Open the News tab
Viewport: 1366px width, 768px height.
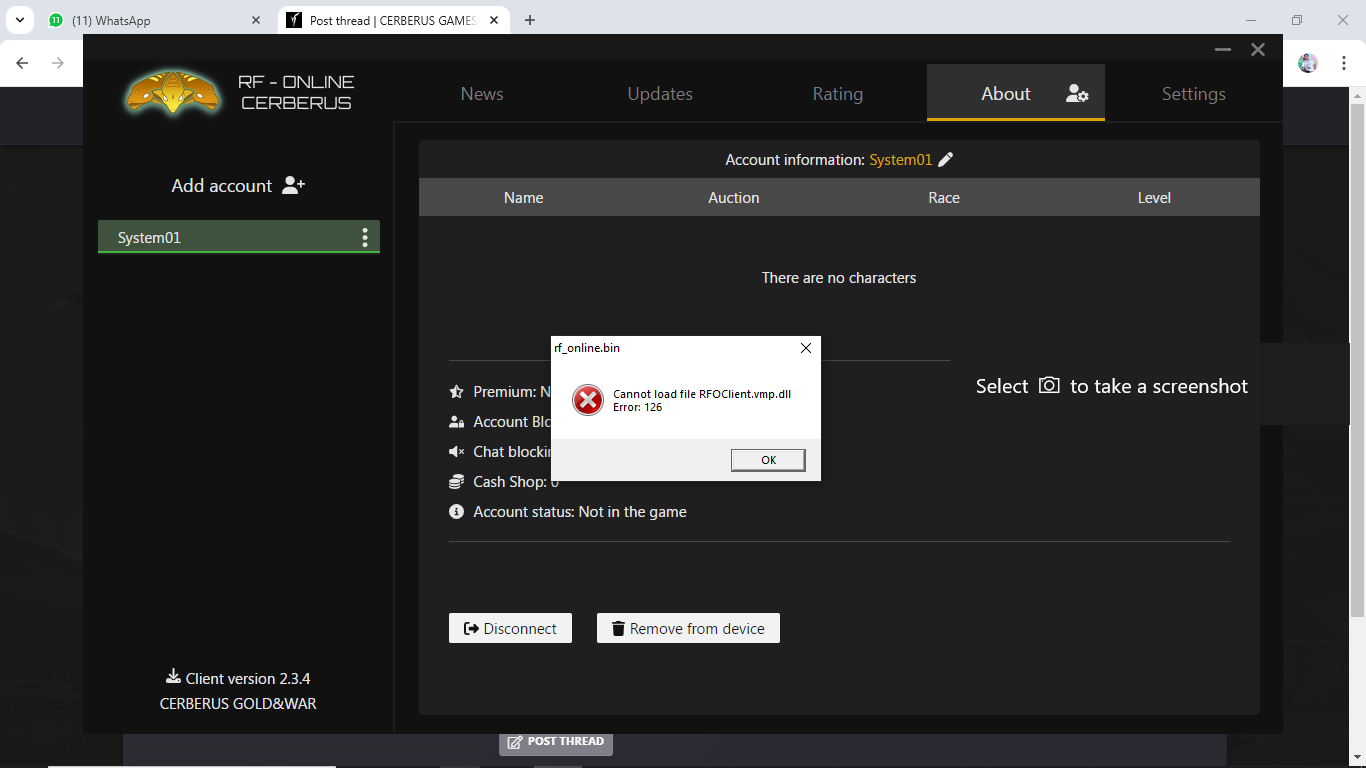[x=482, y=94]
